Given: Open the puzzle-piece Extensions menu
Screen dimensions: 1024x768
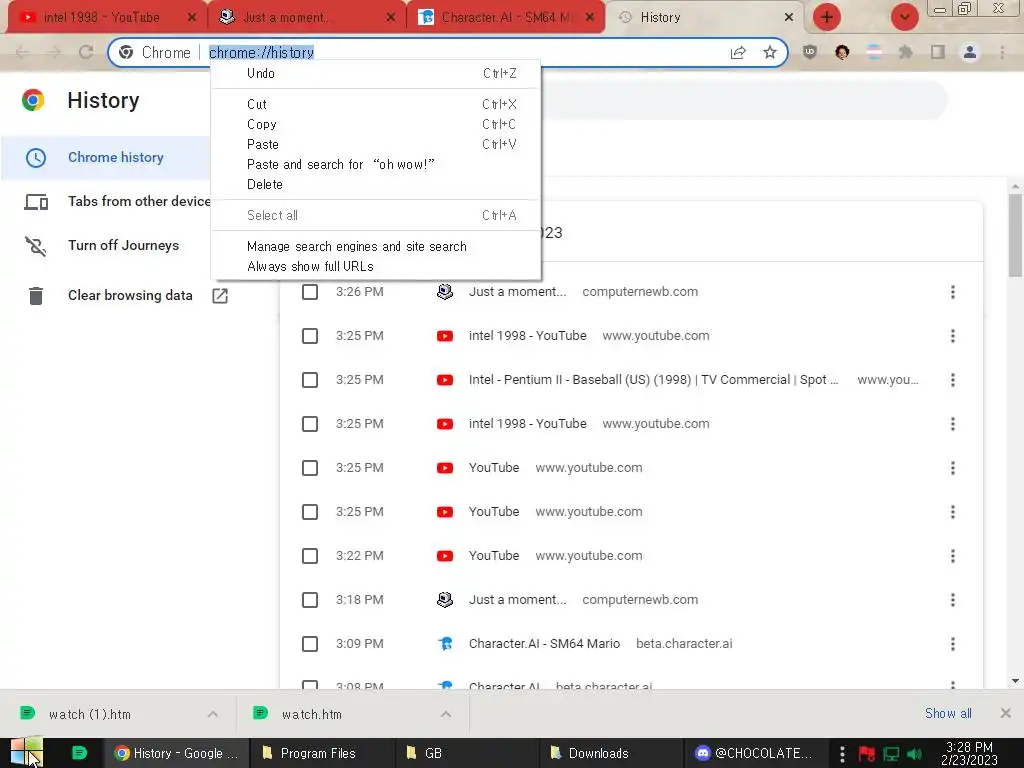Looking at the screenshot, I should click(x=906, y=52).
